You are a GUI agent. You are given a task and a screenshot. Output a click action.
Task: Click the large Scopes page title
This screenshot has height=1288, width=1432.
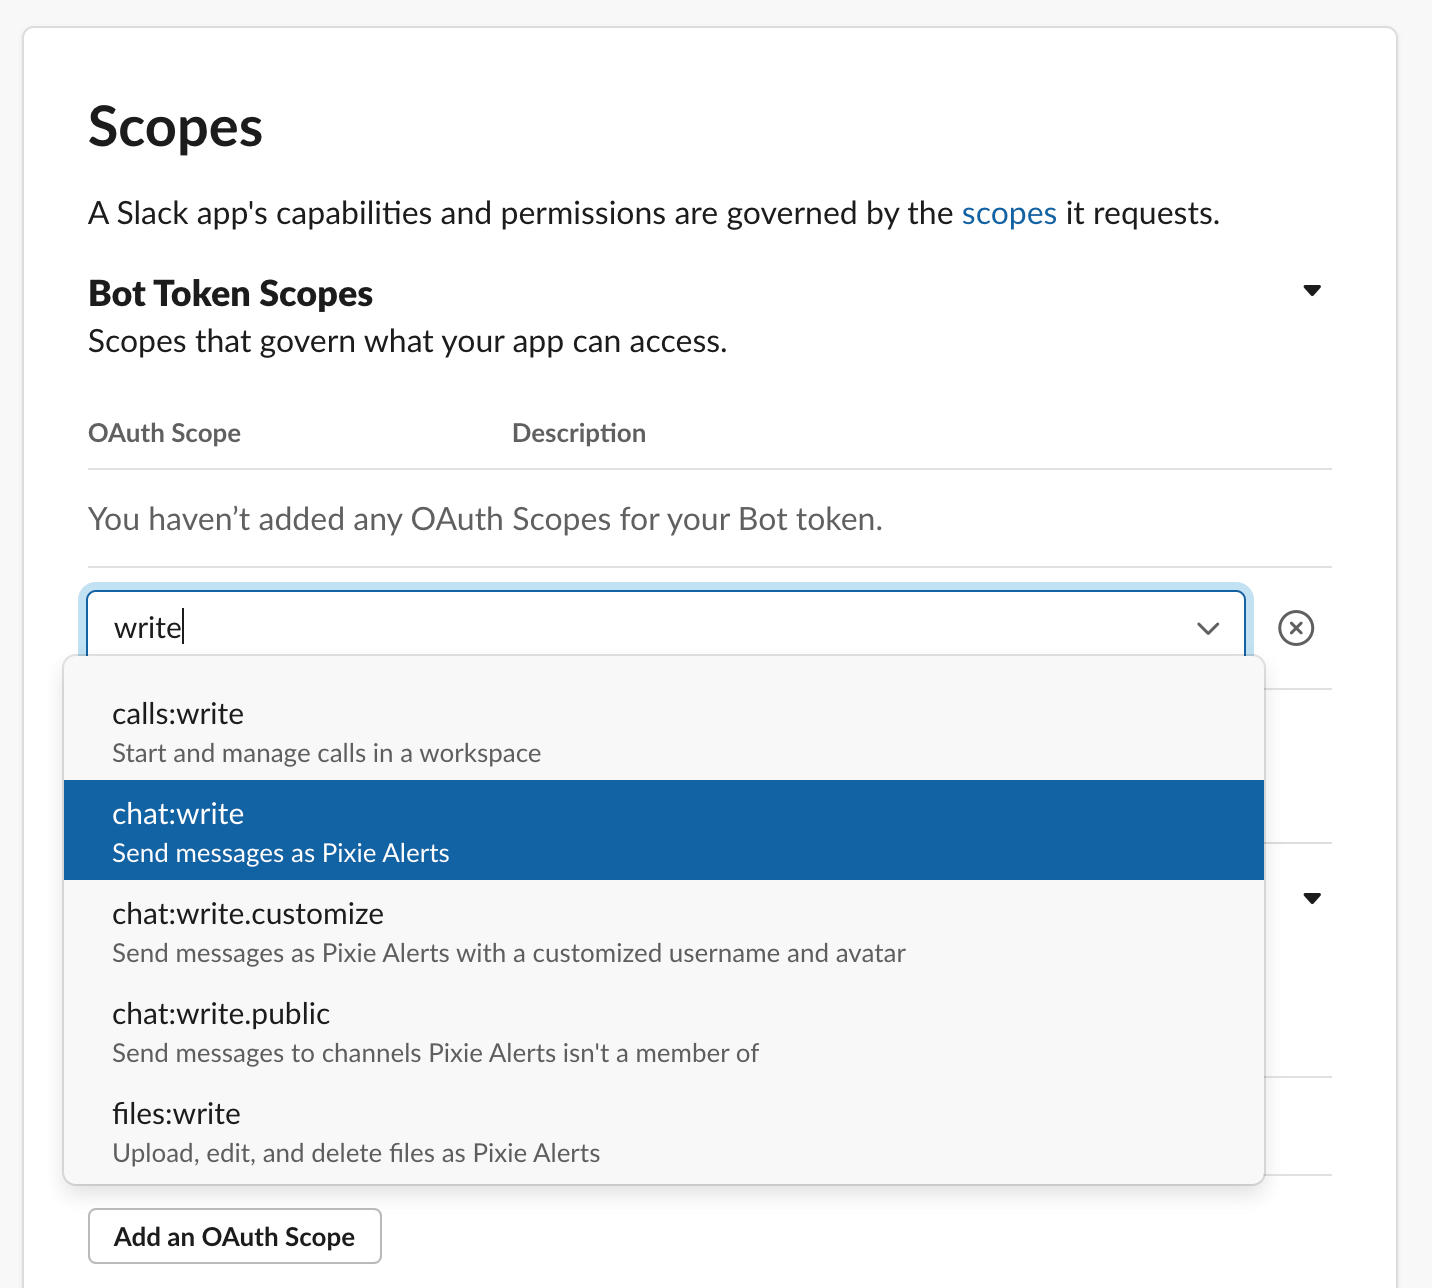point(176,127)
